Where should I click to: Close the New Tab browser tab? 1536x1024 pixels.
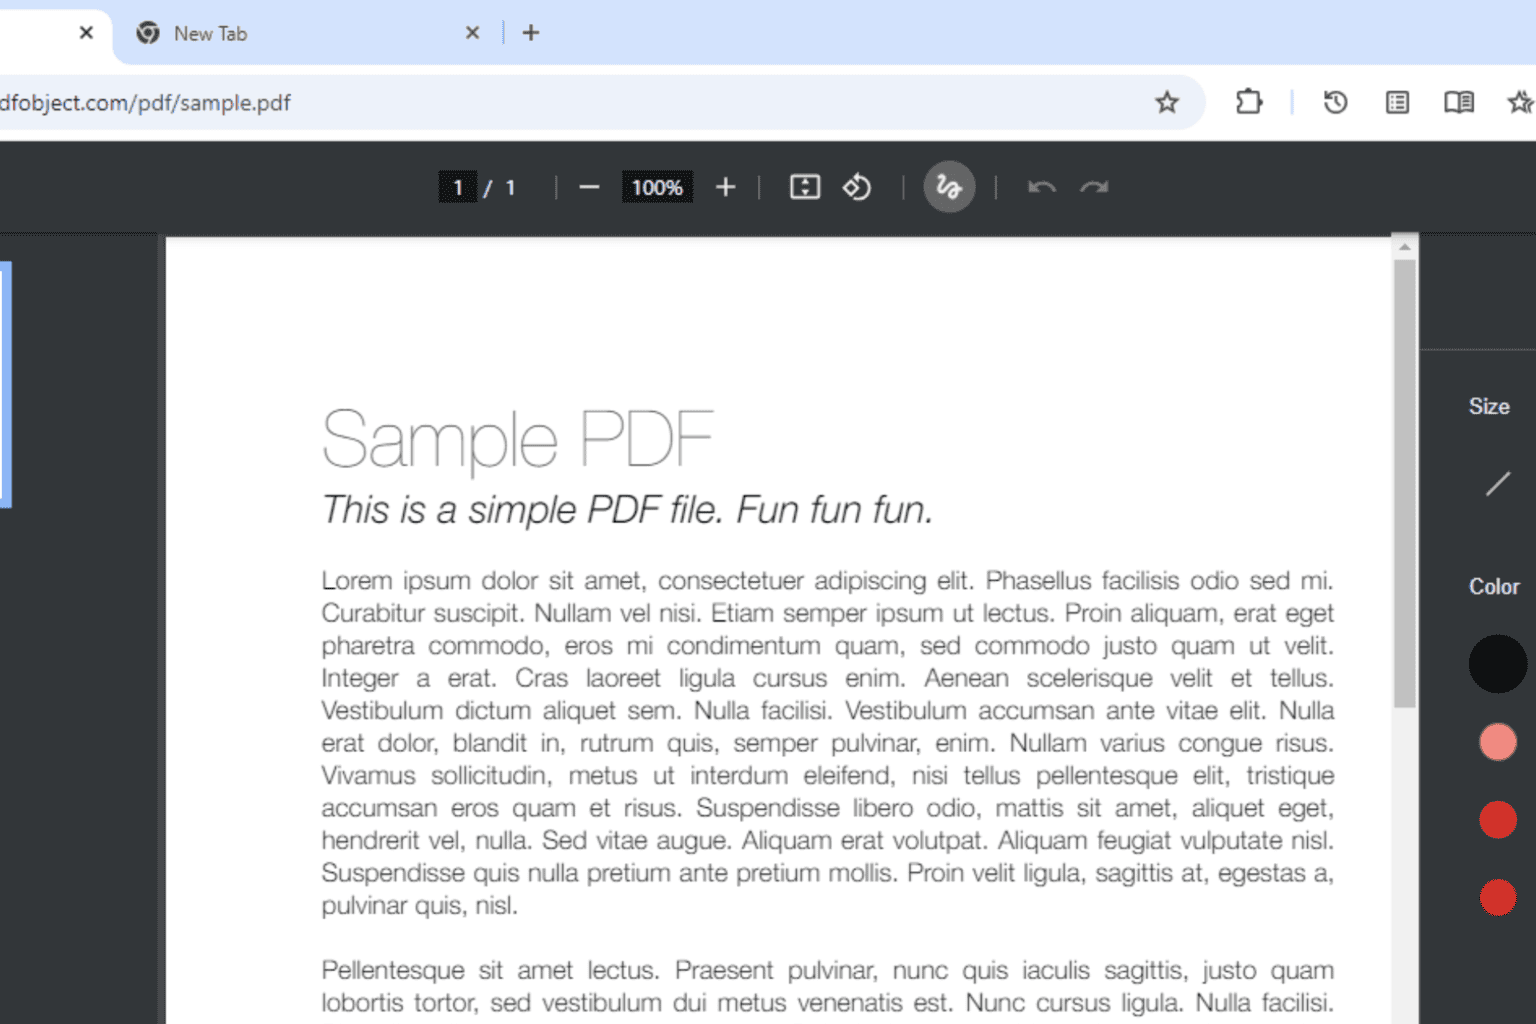[472, 33]
